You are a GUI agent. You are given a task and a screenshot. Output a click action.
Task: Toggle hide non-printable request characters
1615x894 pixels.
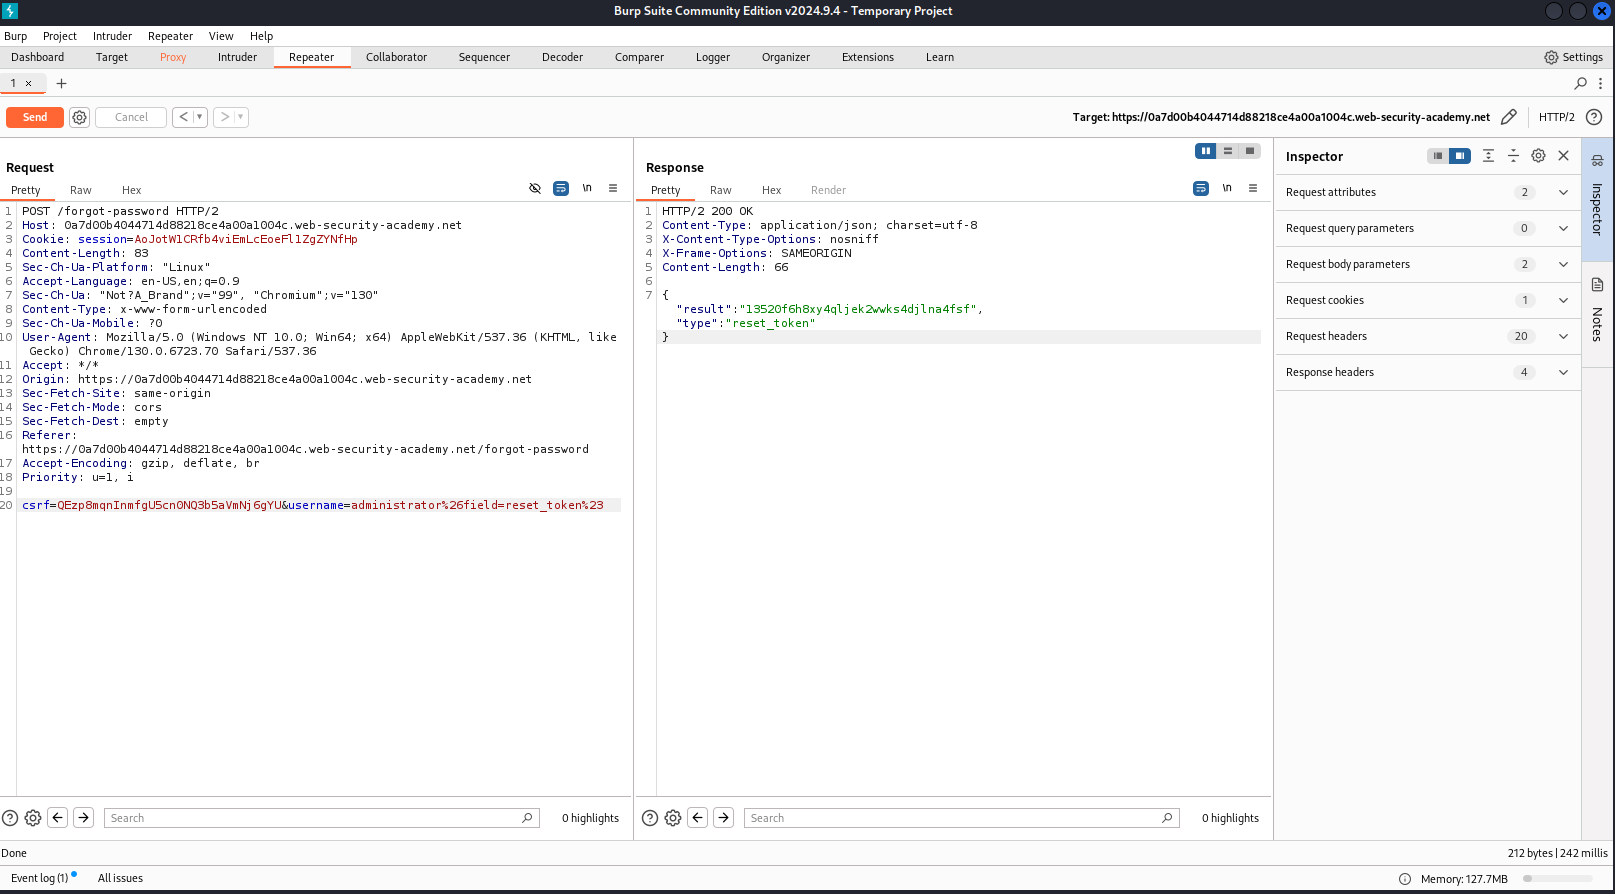pos(535,188)
